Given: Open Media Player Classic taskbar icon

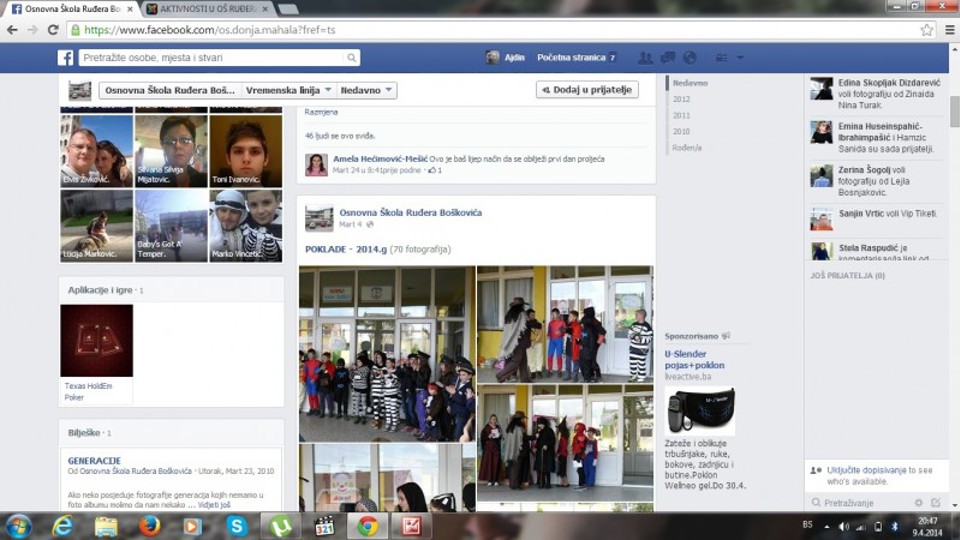Looking at the screenshot, I should click(x=324, y=526).
